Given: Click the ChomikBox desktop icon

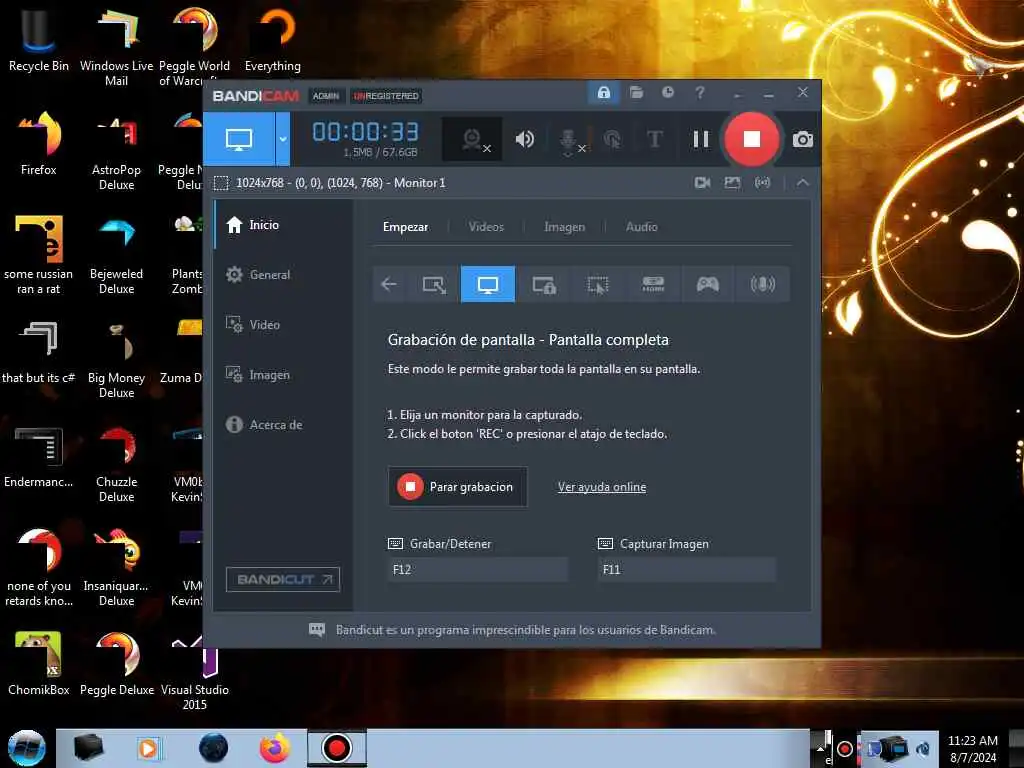Looking at the screenshot, I should click(x=39, y=663).
